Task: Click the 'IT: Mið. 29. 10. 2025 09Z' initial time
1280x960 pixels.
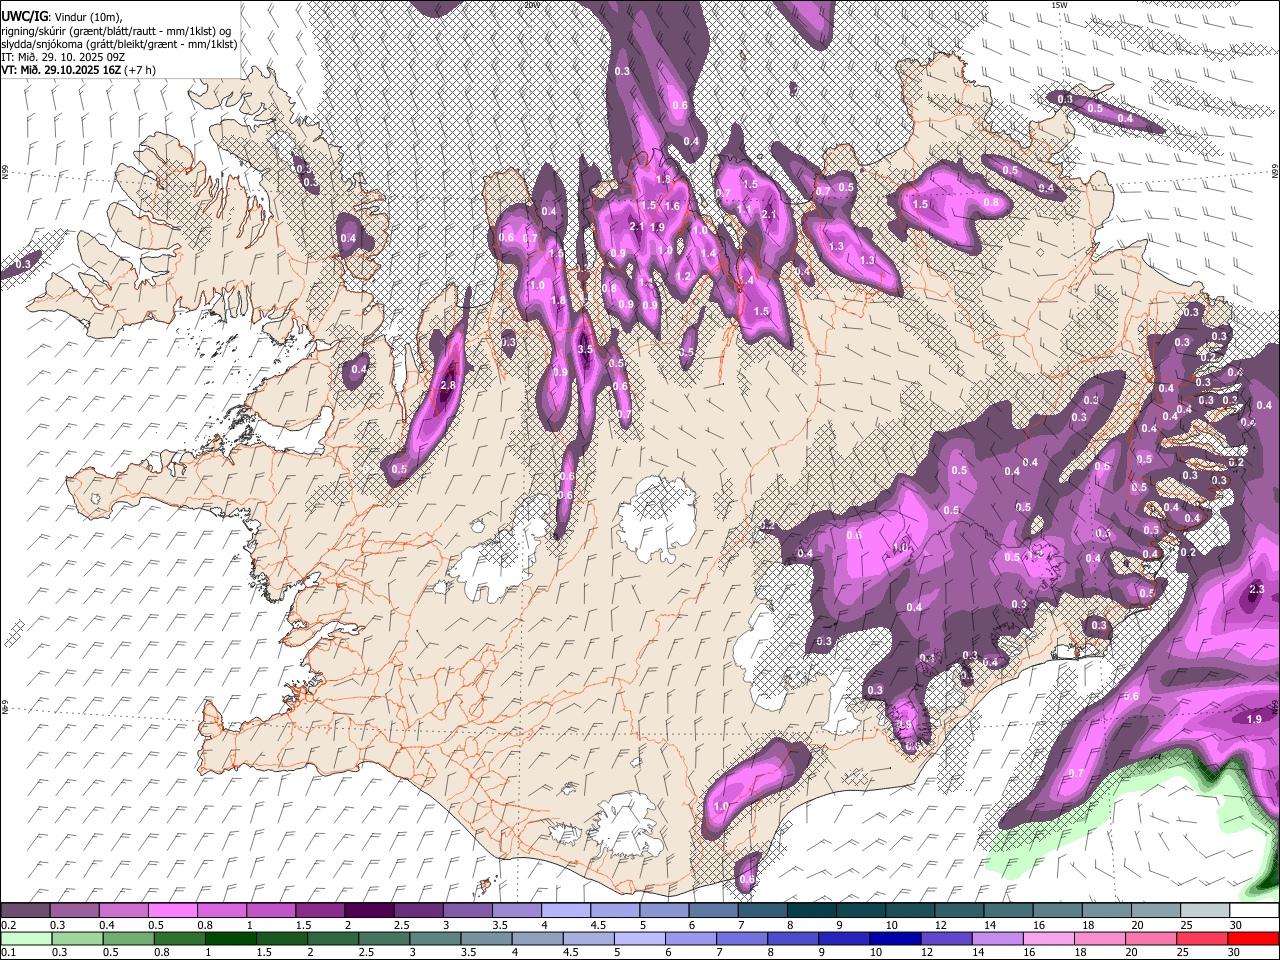Action: tap(63, 57)
